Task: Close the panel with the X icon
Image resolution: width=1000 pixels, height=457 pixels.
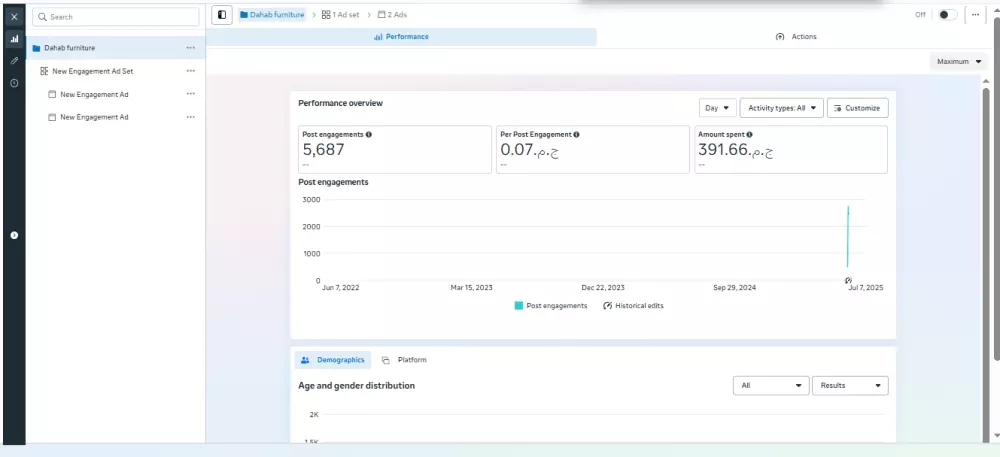Action: pos(14,17)
